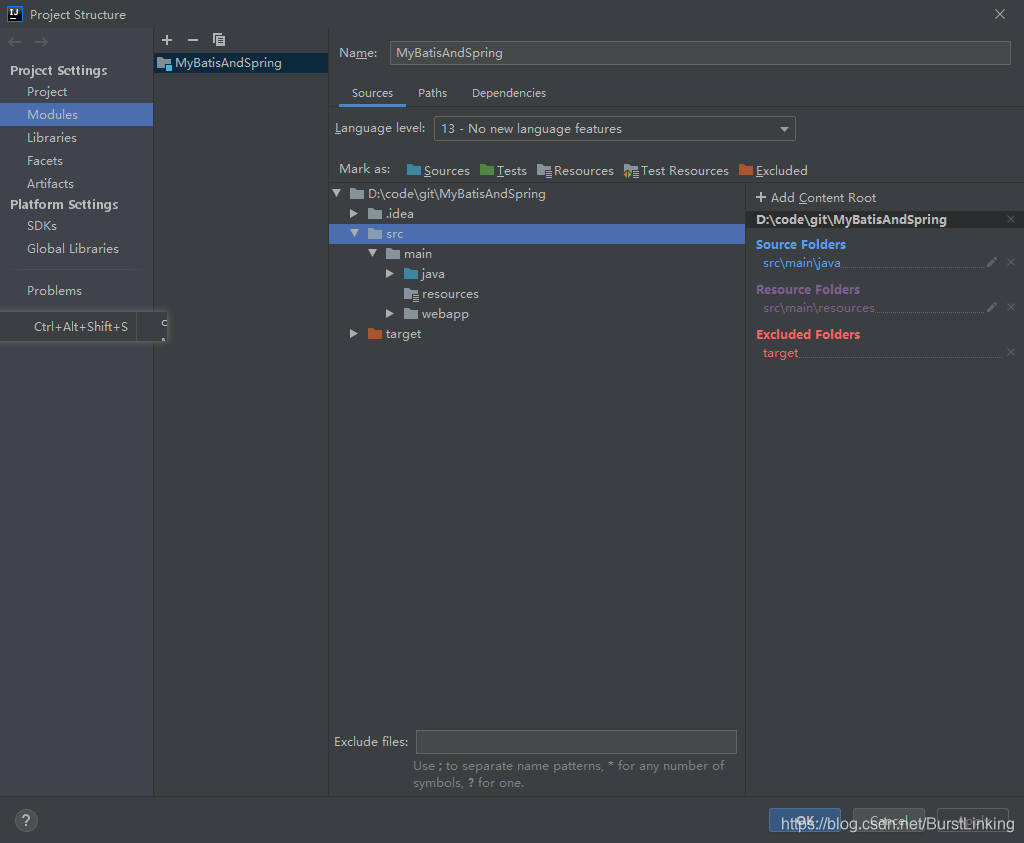
Task: Expand the java folder
Action: [390, 274]
